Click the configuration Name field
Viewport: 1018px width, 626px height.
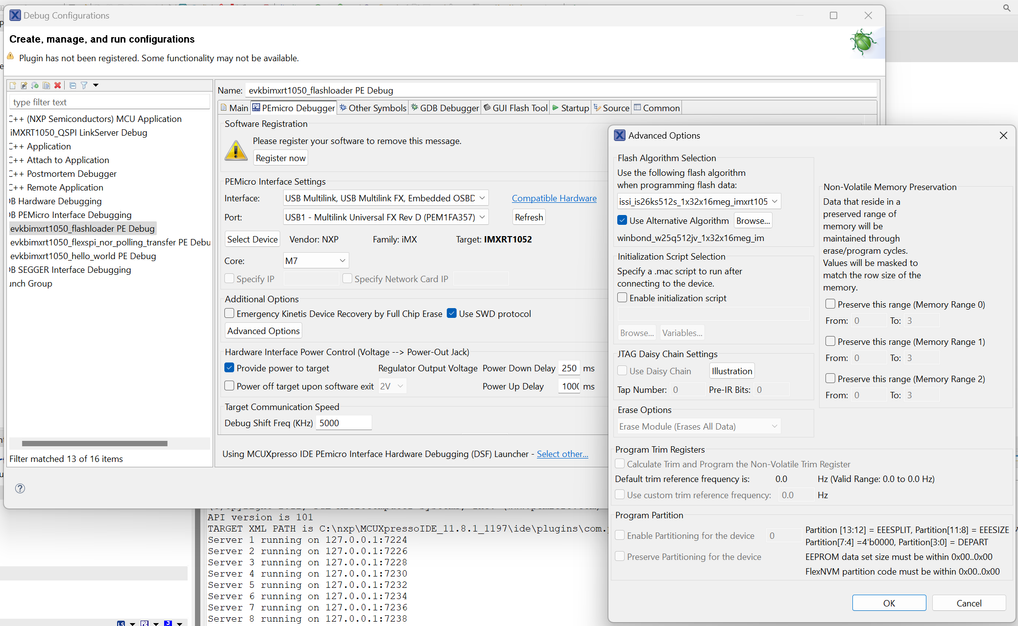tap(562, 90)
